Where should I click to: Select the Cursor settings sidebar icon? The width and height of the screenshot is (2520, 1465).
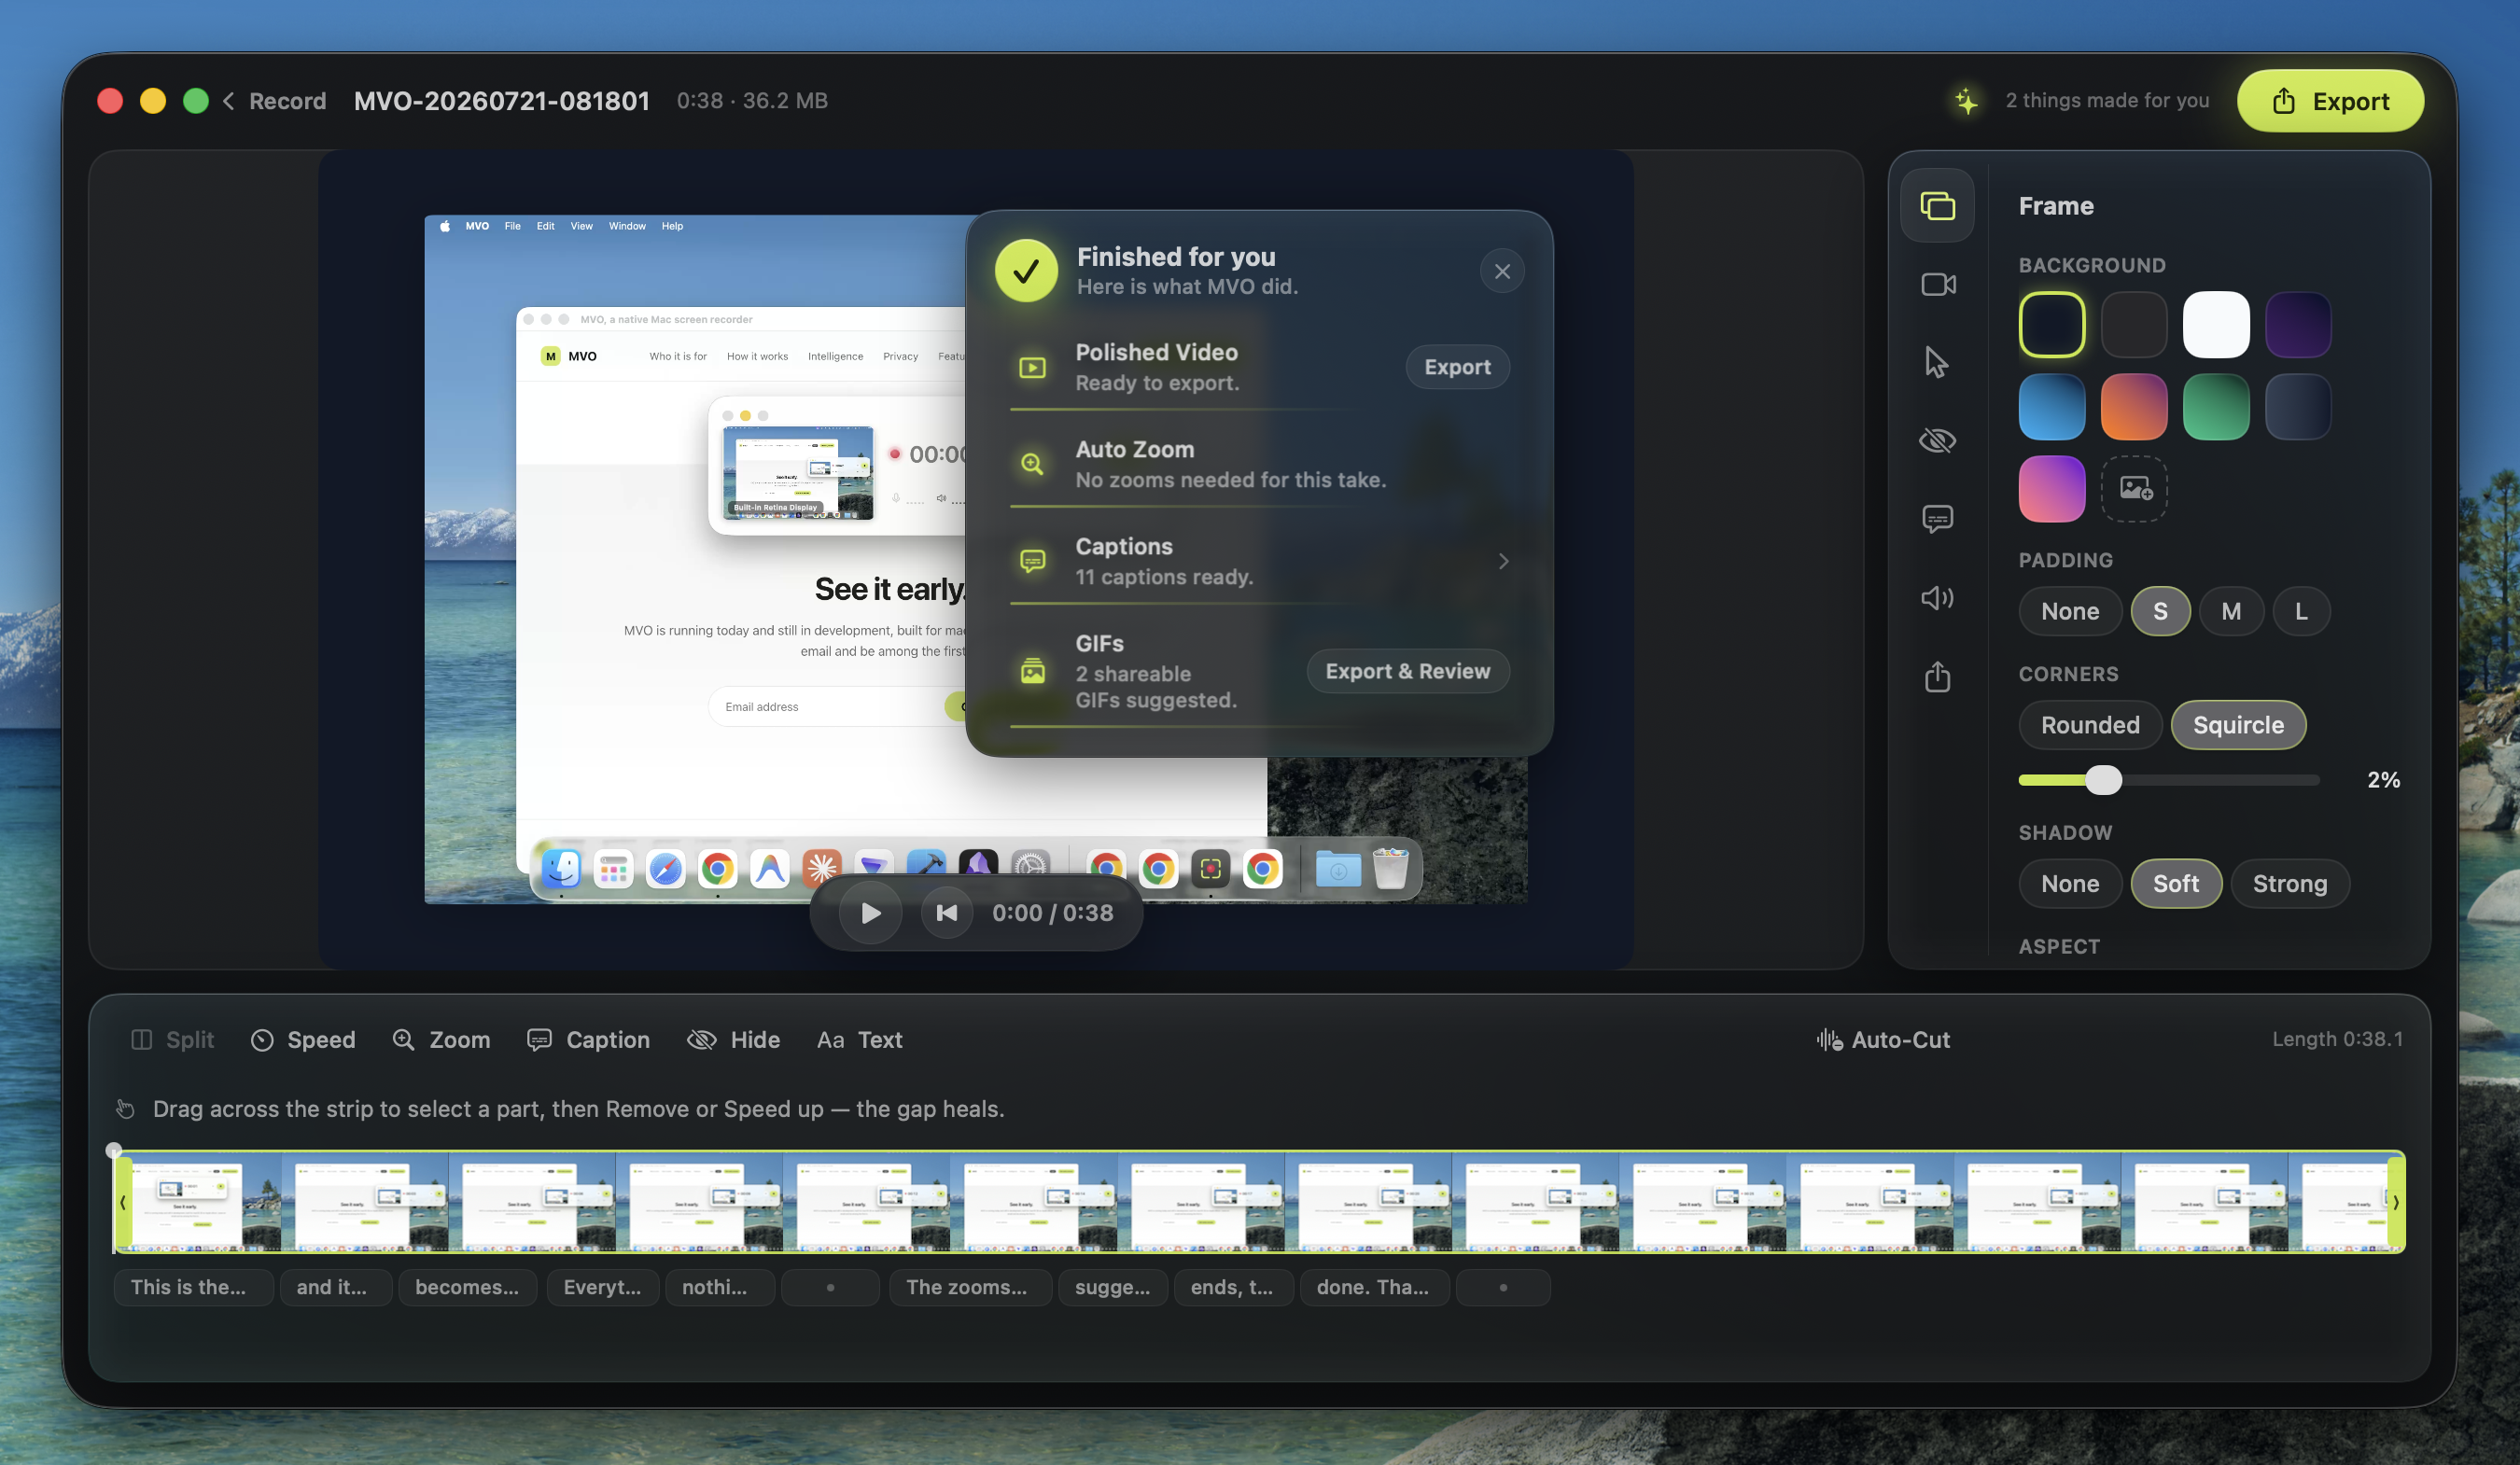click(1937, 362)
